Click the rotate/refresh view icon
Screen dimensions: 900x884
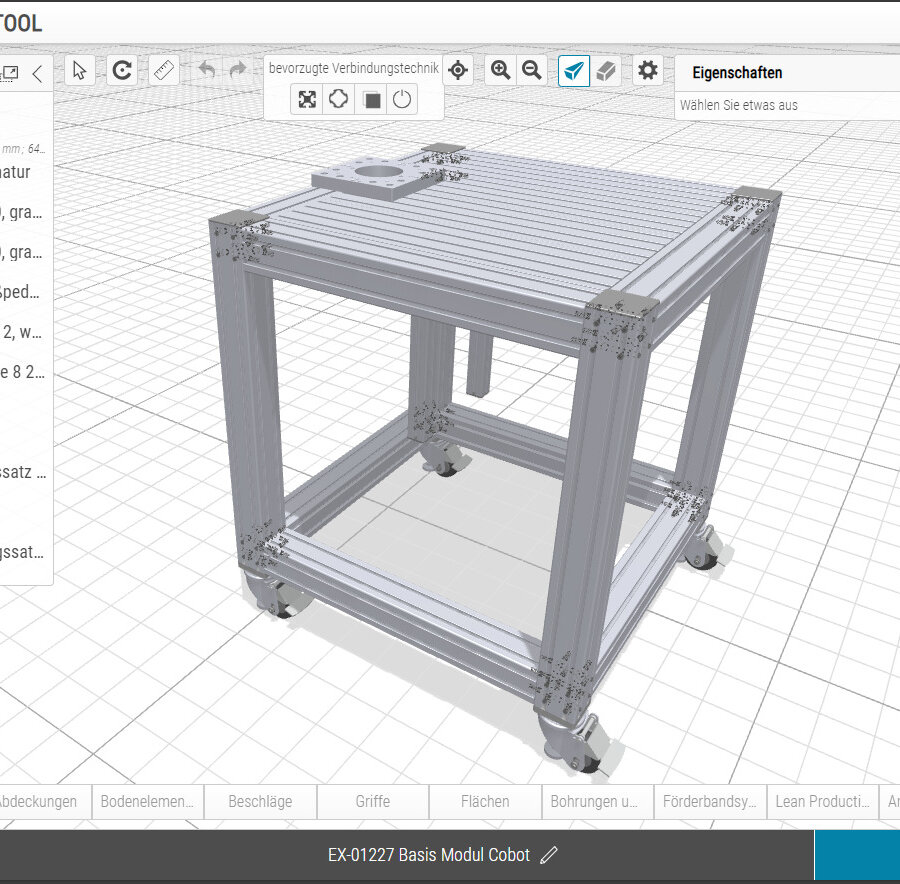122,70
